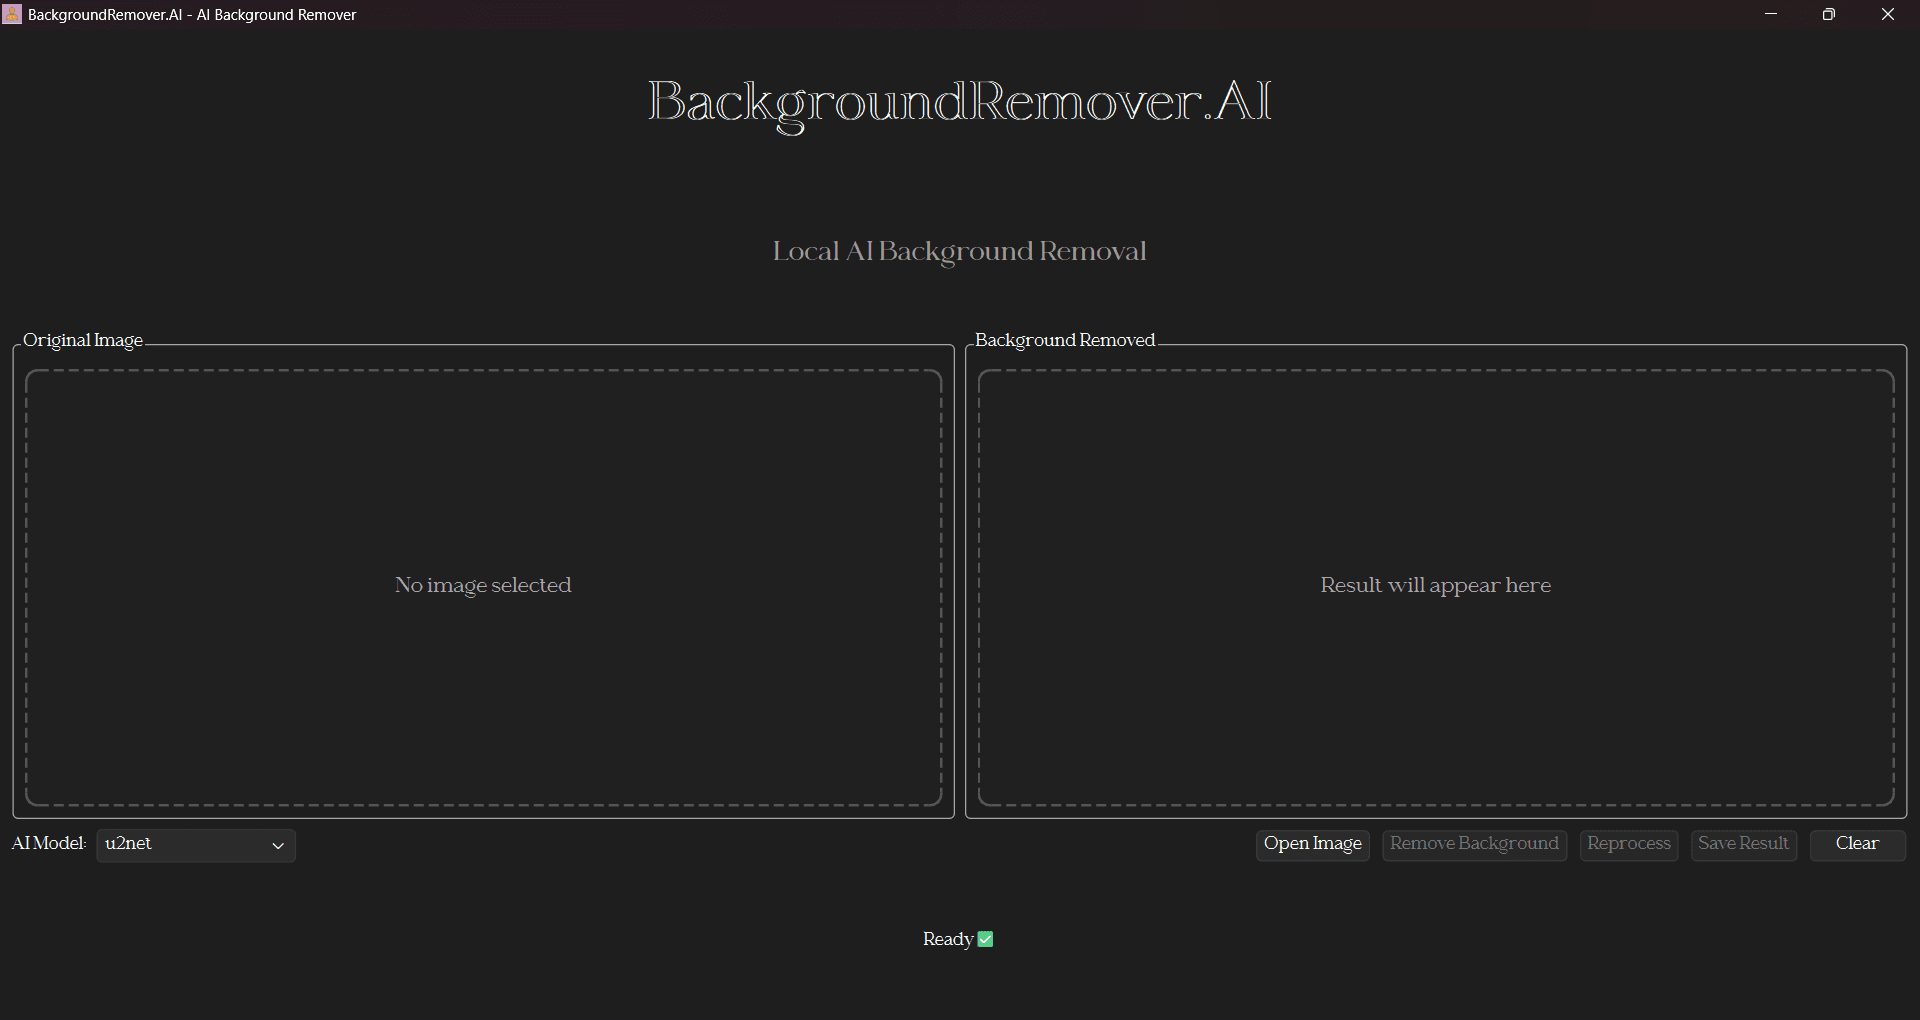Screen dimensions: 1920x1020
Task: Click the Clear button
Action: (x=1857, y=845)
